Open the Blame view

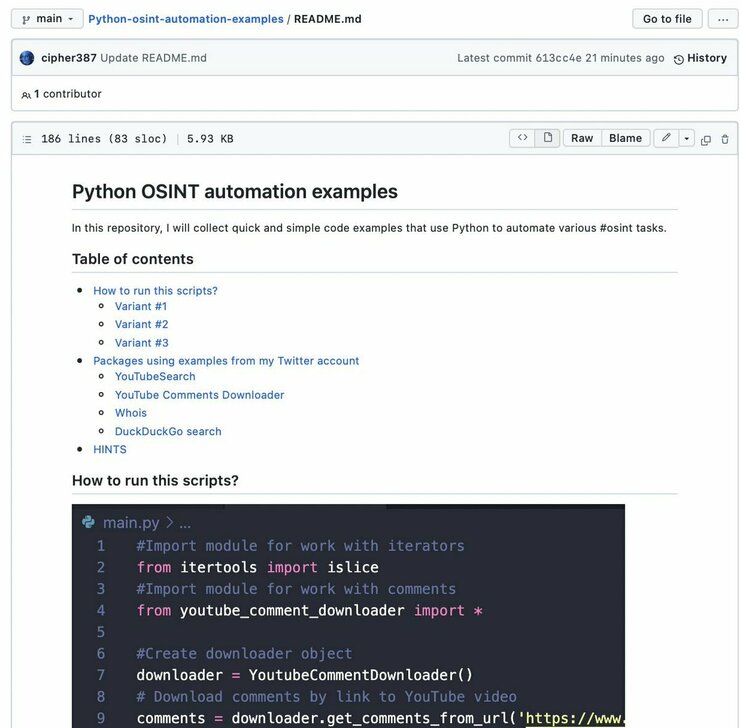[625, 138]
